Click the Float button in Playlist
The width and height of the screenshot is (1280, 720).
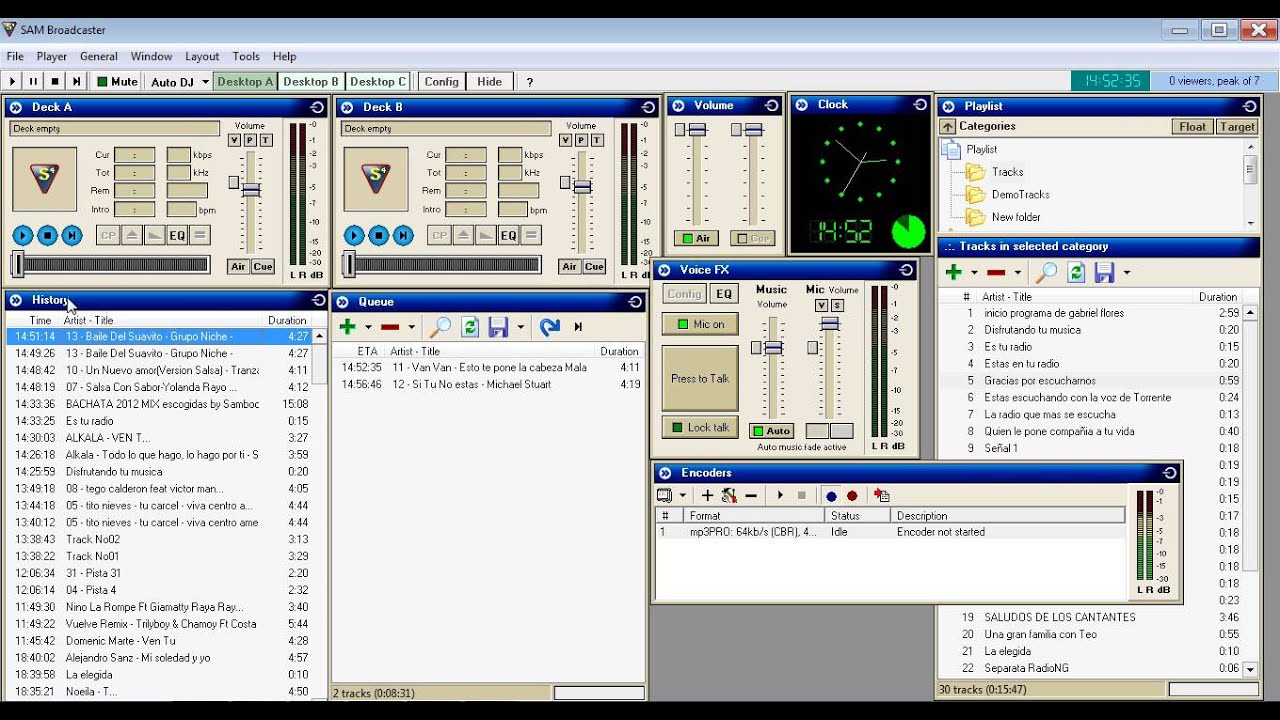click(1192, 127)
